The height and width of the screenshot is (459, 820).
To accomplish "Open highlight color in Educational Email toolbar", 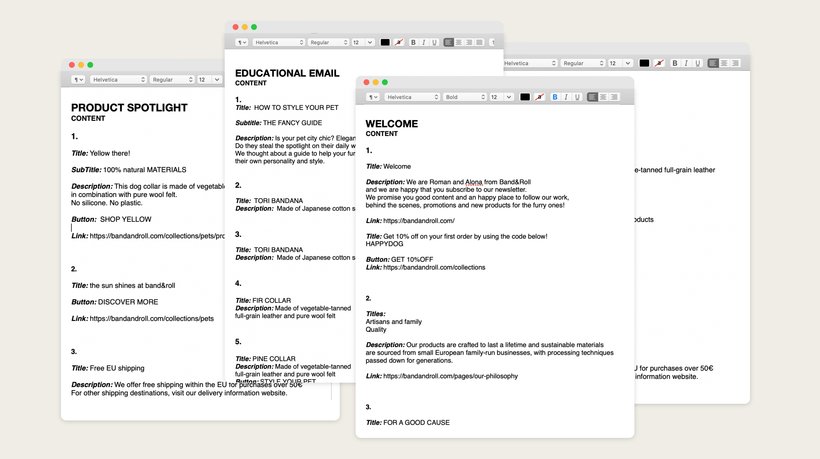I will point(399,42).
